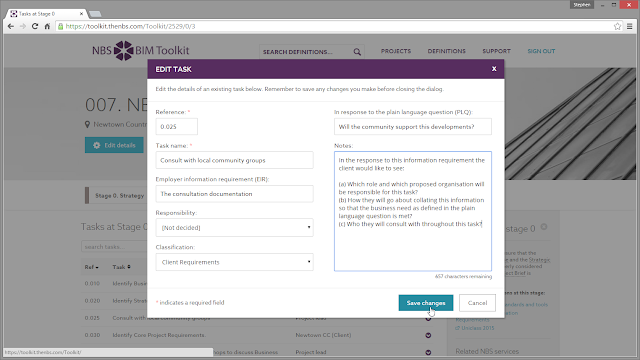Expand the 0.025 row chevron icon
The height and width of the screenshot is (360, 640).
pyautogui.click(x=428, y=319)
